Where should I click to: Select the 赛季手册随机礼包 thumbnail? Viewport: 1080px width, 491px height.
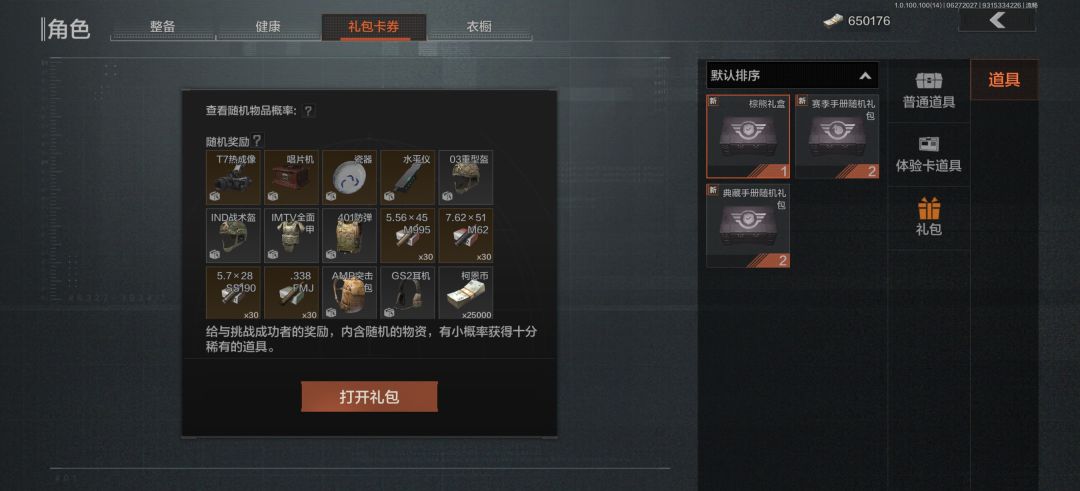(837, 136)
